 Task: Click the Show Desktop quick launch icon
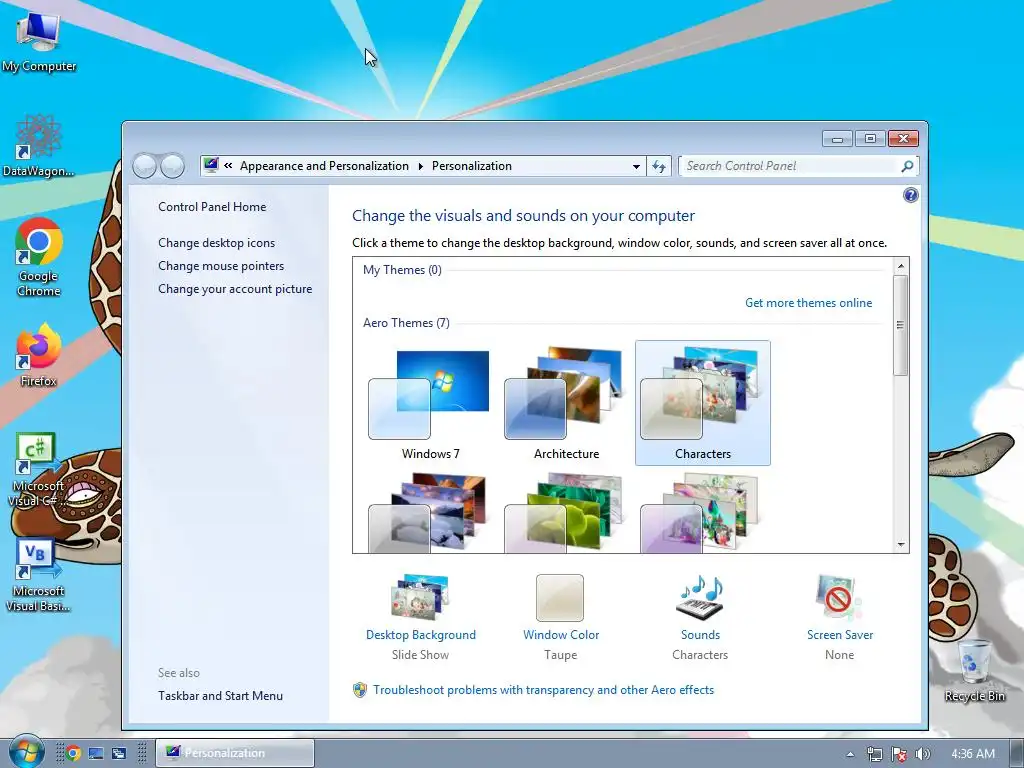coord(96,753)
